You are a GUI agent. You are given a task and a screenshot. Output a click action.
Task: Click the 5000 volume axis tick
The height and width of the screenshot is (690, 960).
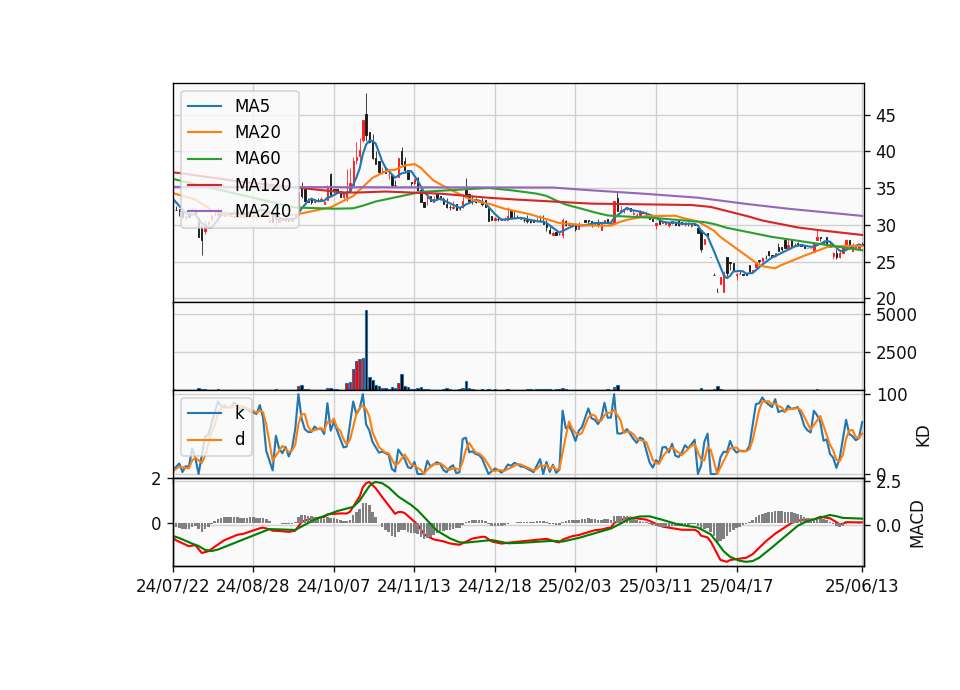tap(896, 315)
